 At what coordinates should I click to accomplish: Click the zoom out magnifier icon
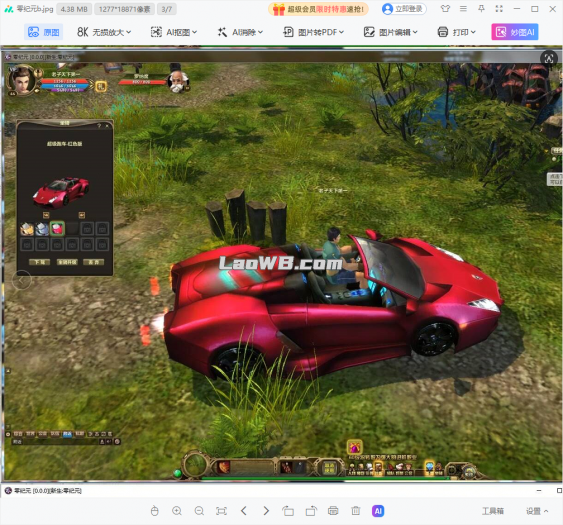pos(199,511)
